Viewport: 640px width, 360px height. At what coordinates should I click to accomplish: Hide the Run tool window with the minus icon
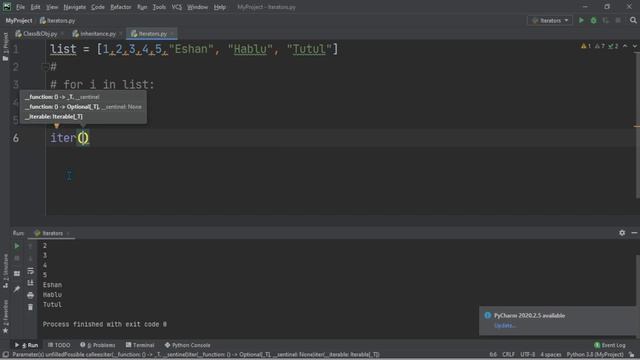click(634, 233)
